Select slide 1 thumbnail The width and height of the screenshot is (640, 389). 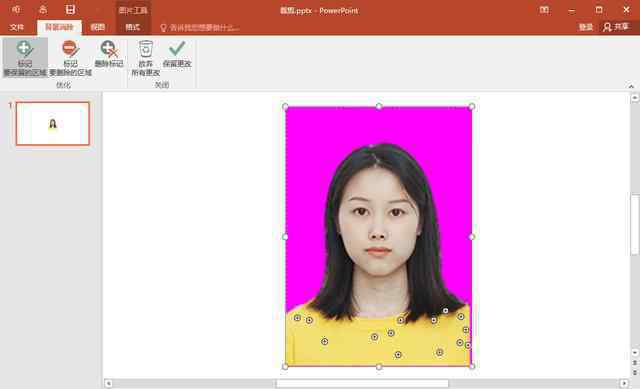coord(53,124)
